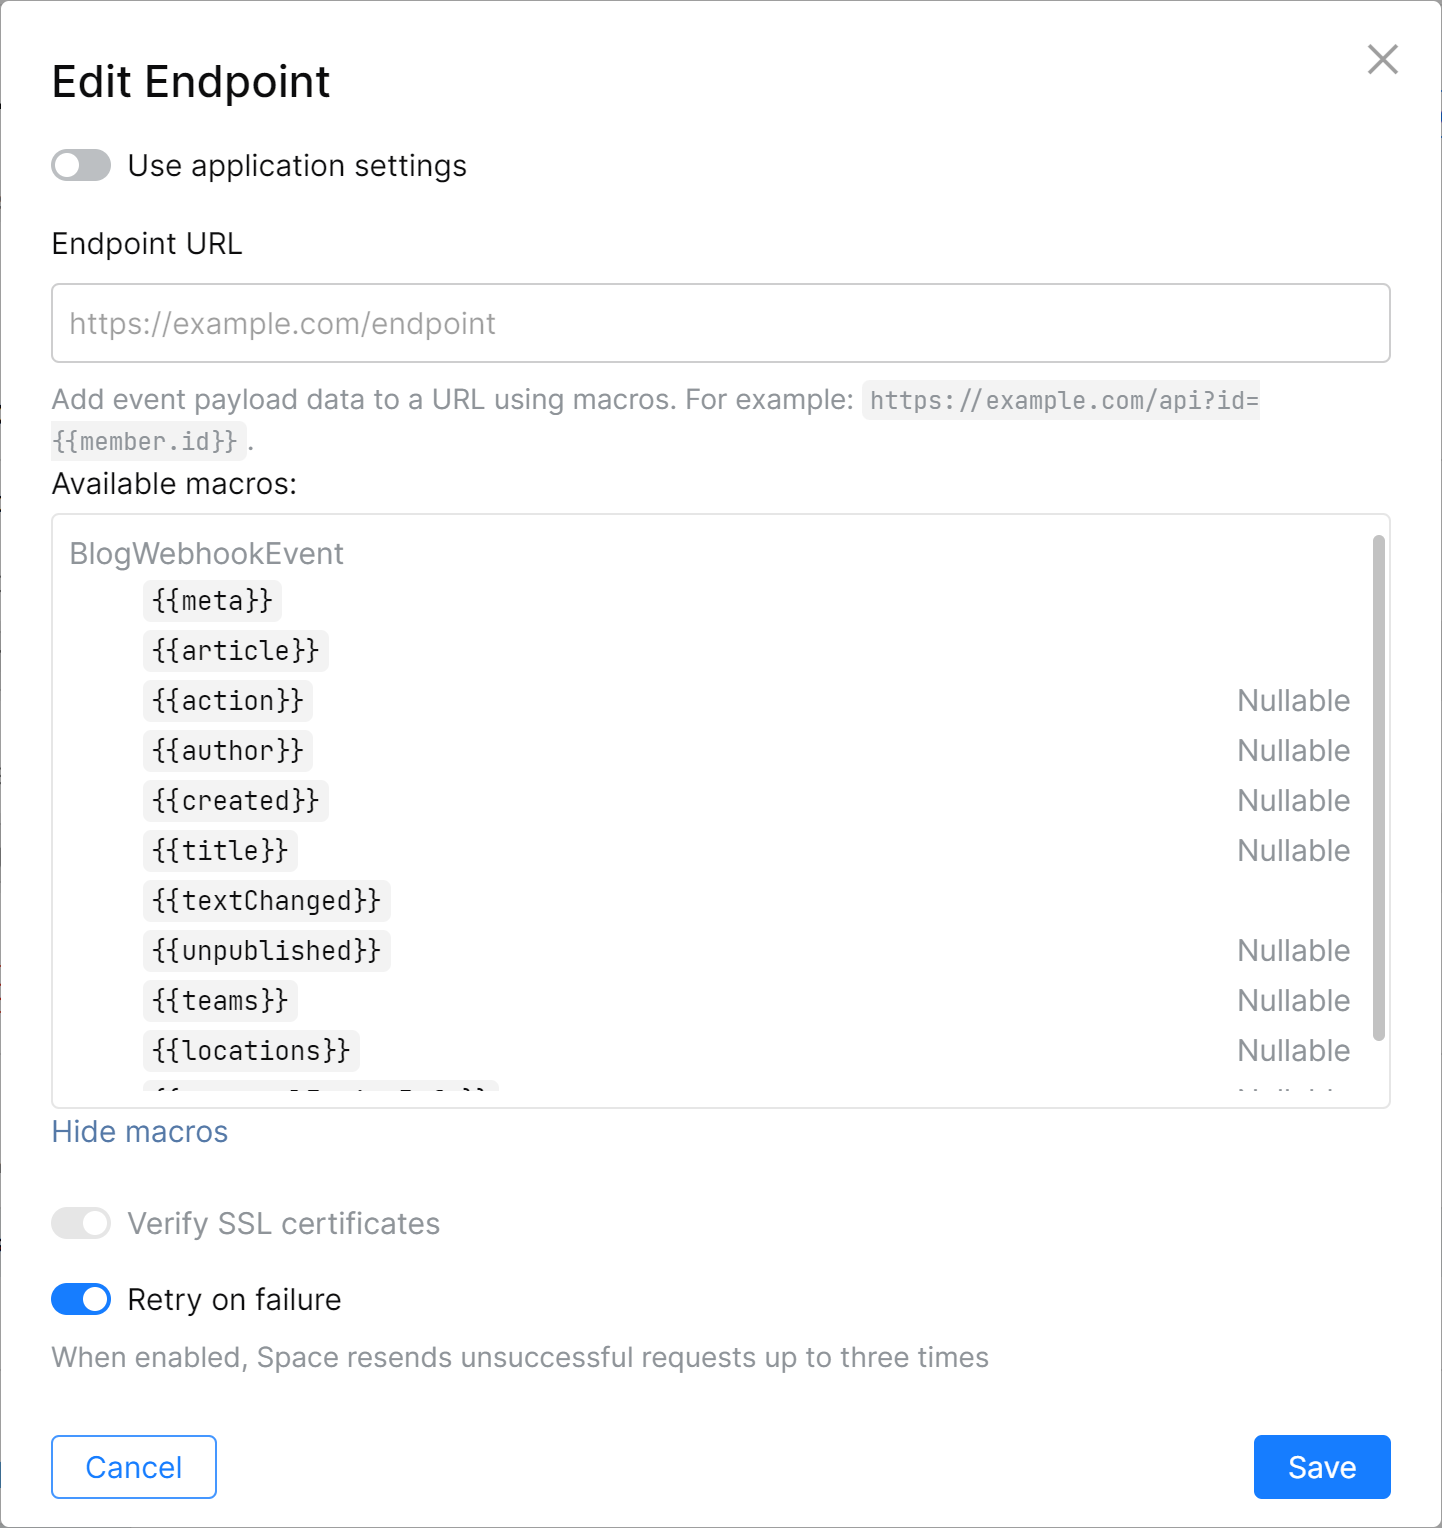Pick the {{textChanged}} macro
Image resolution: width=1442 pixels, height=1528 pixels.
[267, 901]
